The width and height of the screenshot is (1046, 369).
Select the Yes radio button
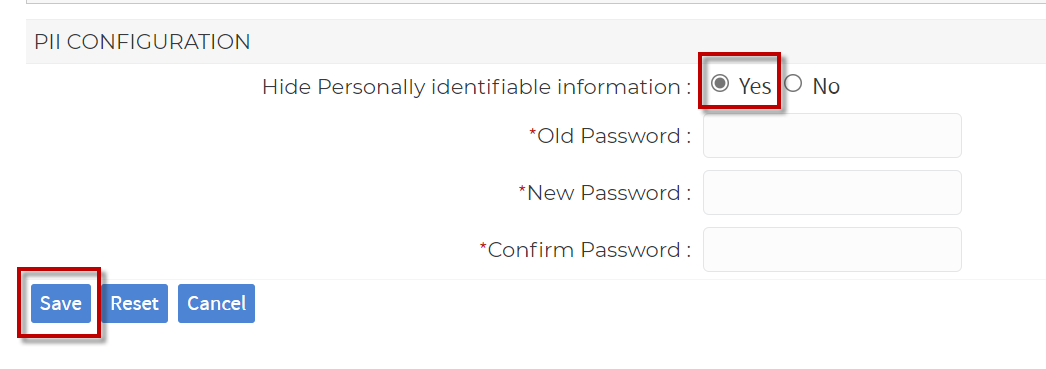(x=720, y=84)
